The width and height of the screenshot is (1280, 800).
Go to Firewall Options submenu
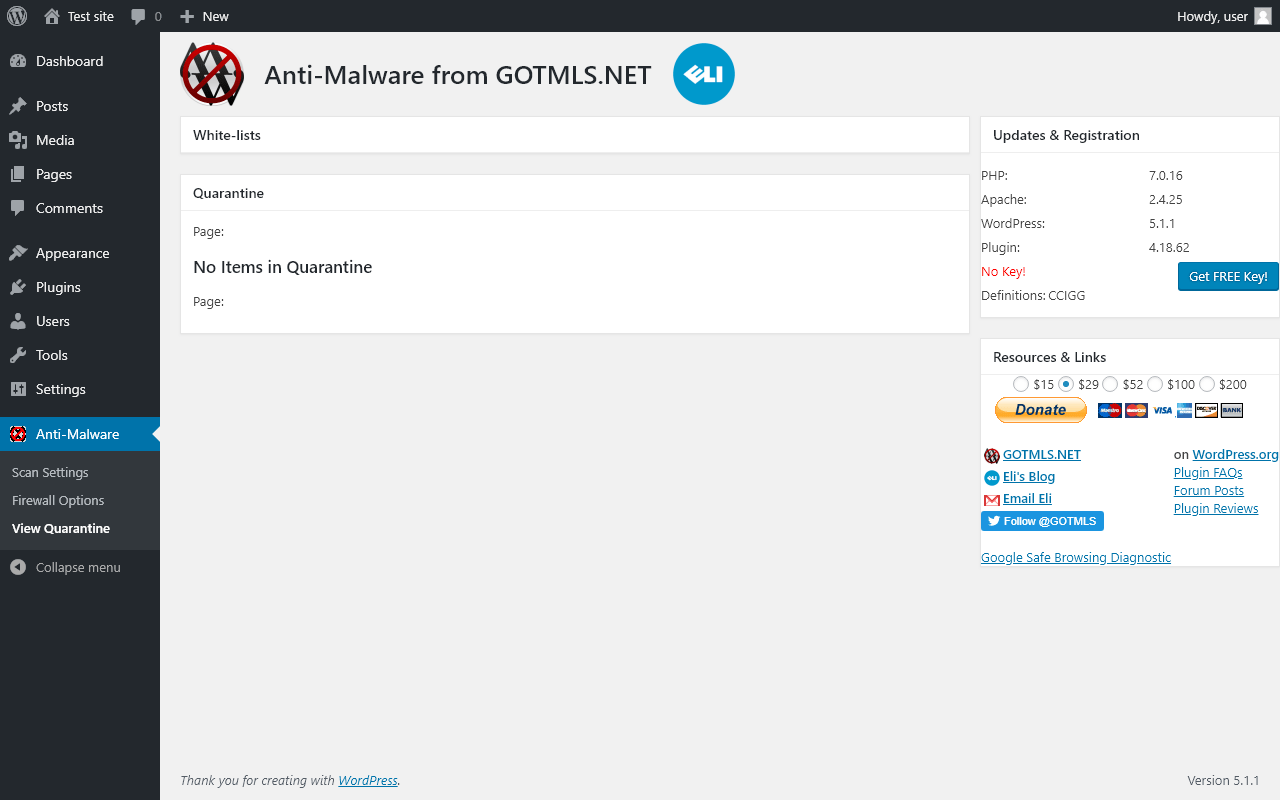(58, 500)
